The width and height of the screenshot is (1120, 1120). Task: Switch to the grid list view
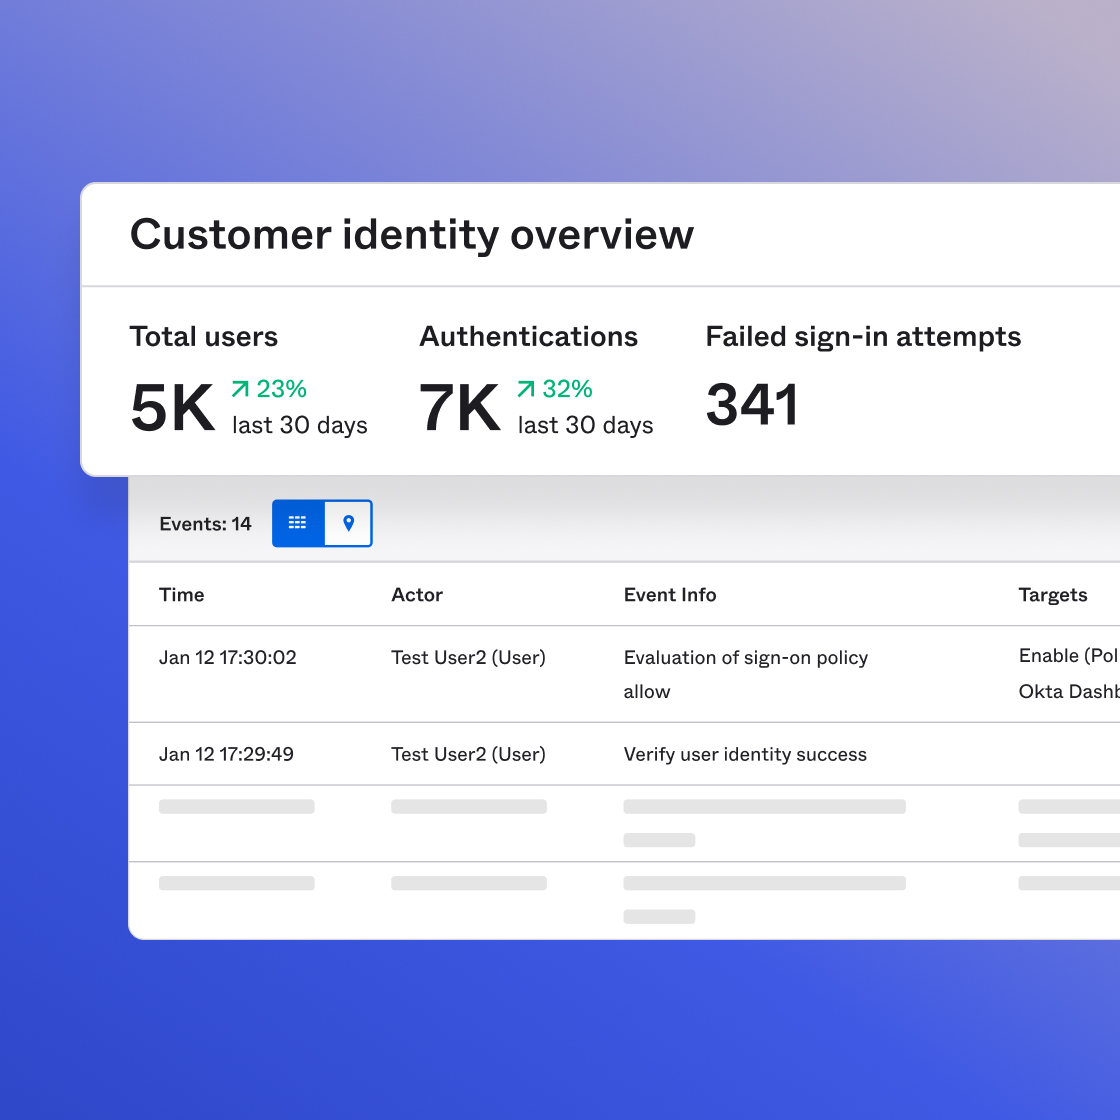pos(298,523)
